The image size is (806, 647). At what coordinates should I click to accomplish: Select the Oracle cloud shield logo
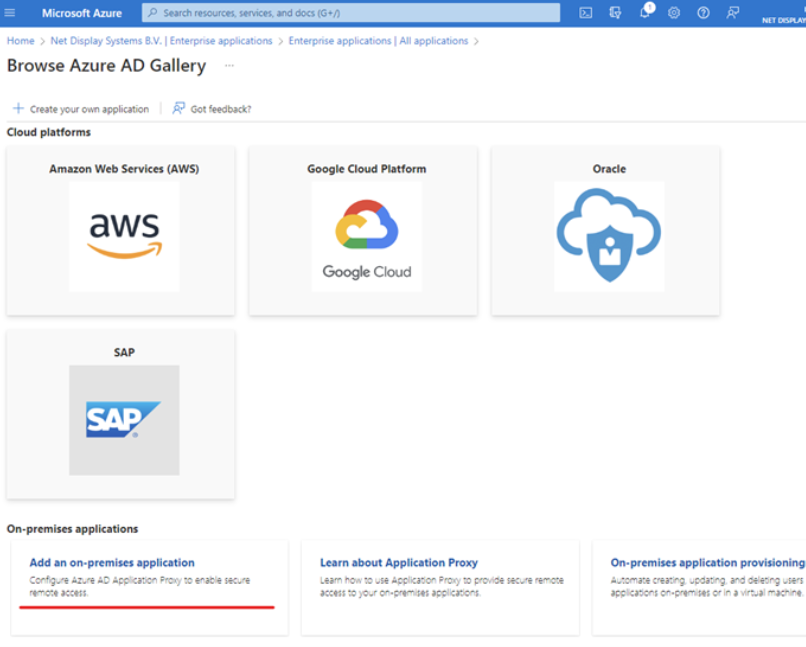click(x=609, y=236)
